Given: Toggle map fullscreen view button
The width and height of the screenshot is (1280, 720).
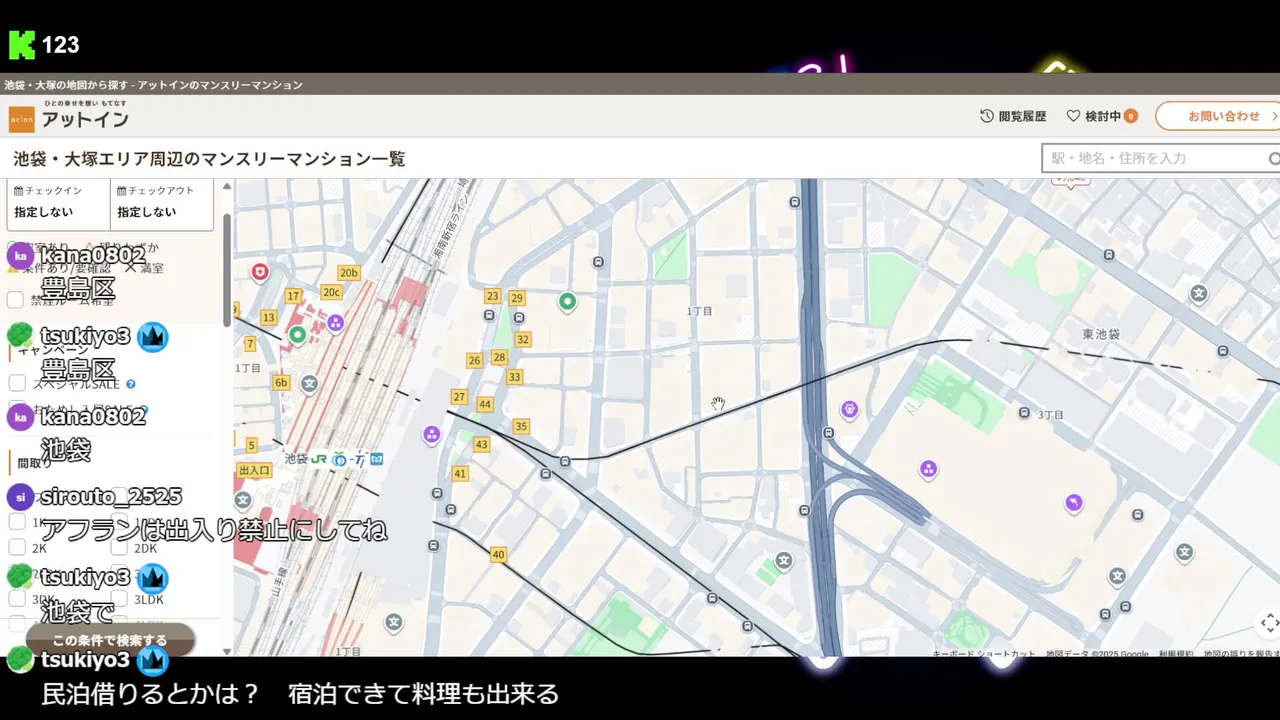Looking at the screenshot, I should pos(1268,623).
